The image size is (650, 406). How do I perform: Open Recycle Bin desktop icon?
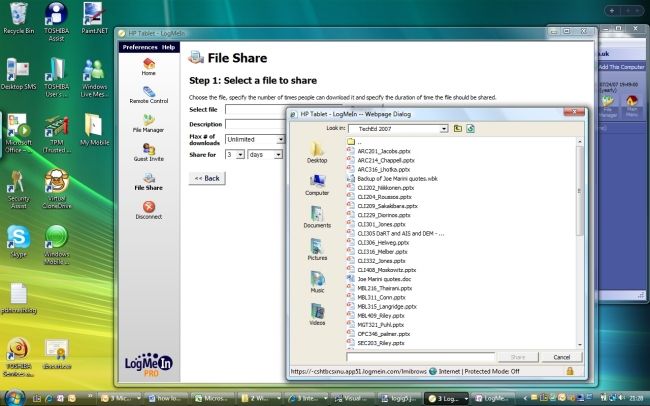(18, 18)
